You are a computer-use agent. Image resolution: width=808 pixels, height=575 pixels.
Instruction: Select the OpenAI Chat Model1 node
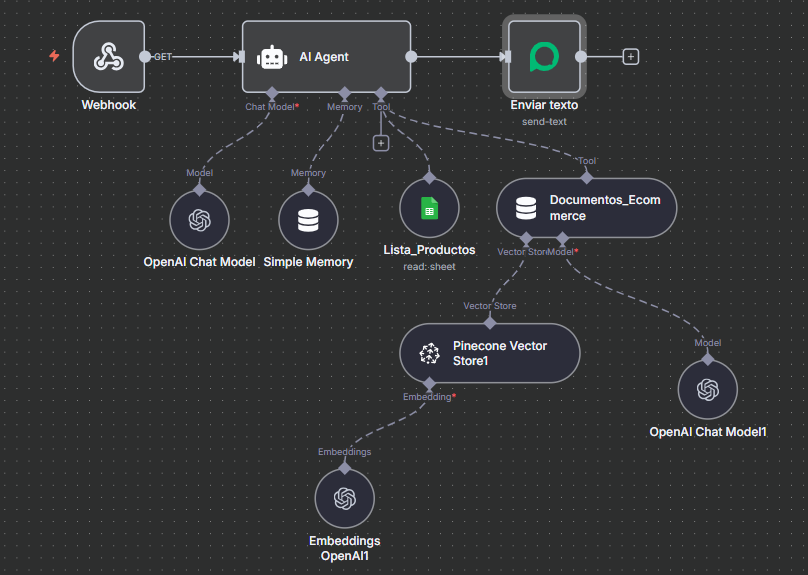[707, 389]
